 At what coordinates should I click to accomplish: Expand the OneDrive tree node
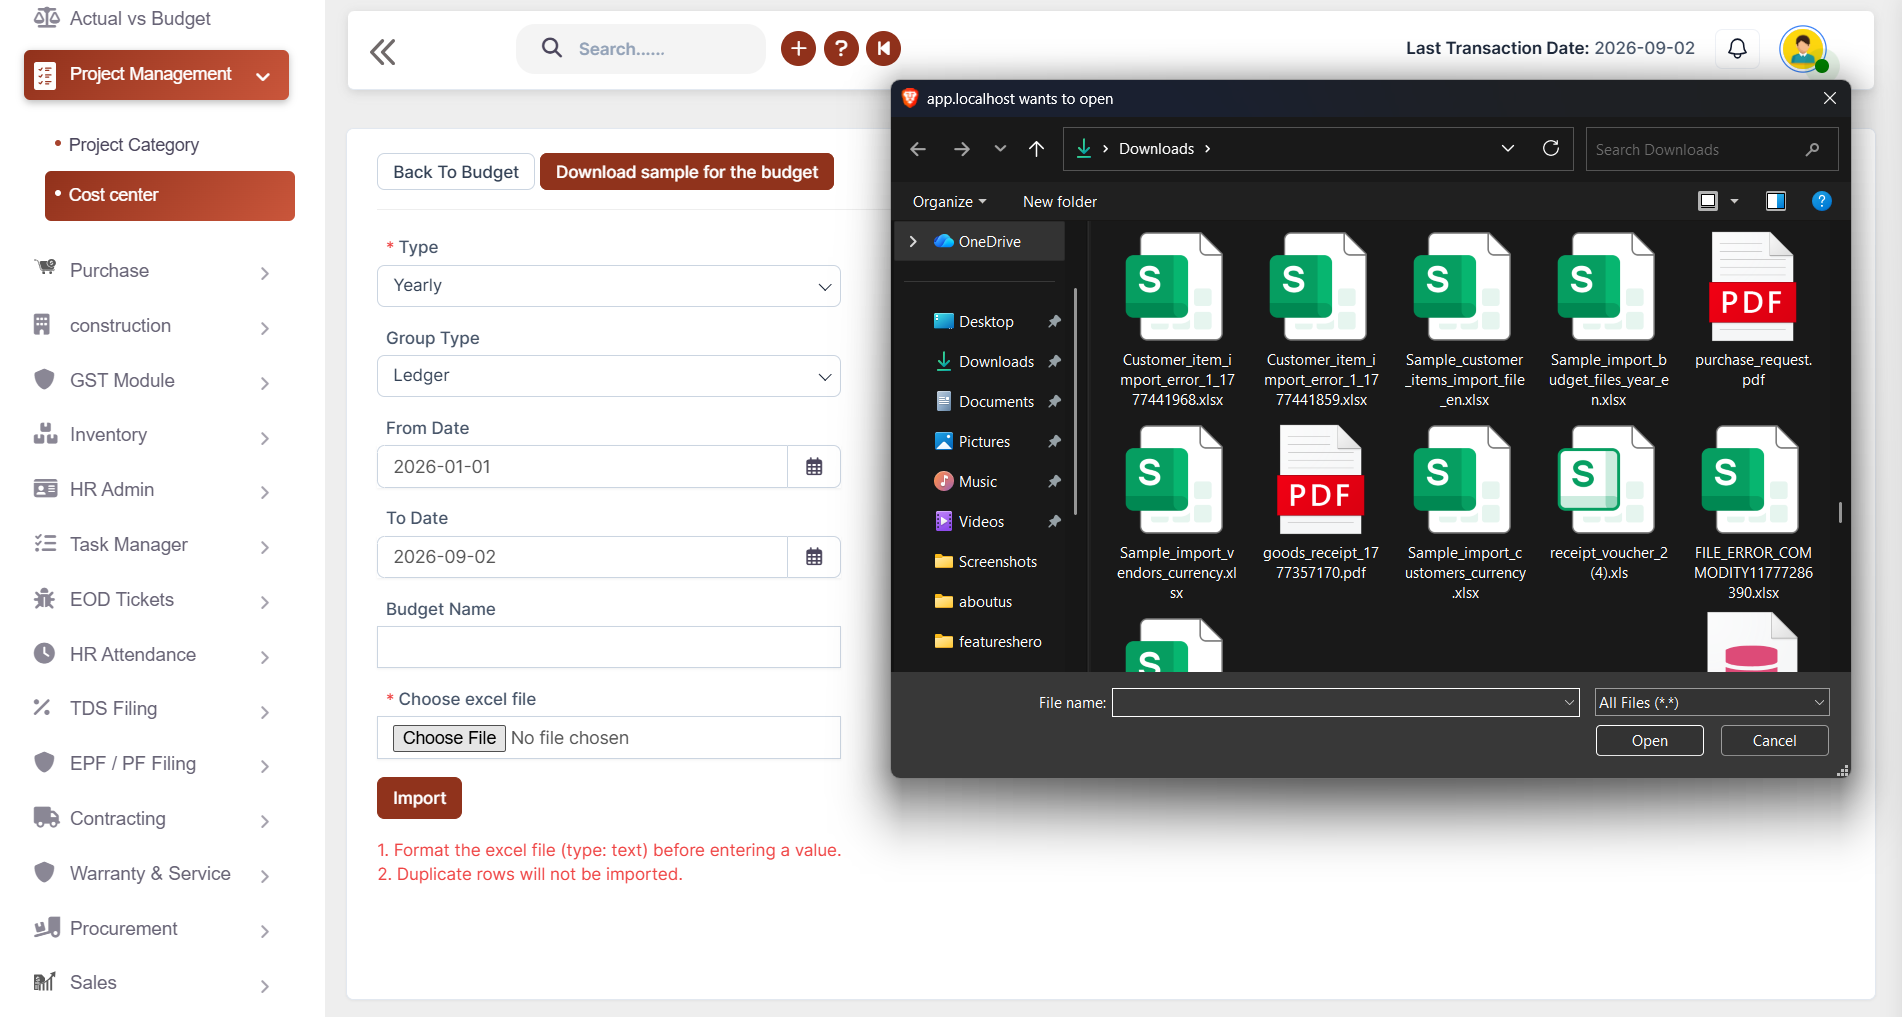pos(913,241)
